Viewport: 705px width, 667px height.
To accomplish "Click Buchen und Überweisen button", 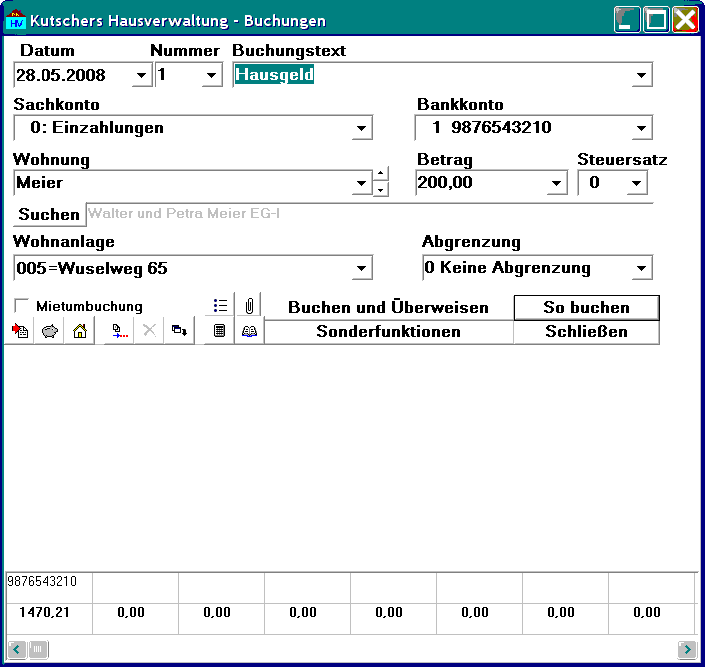I will click(x=388, y=307).
